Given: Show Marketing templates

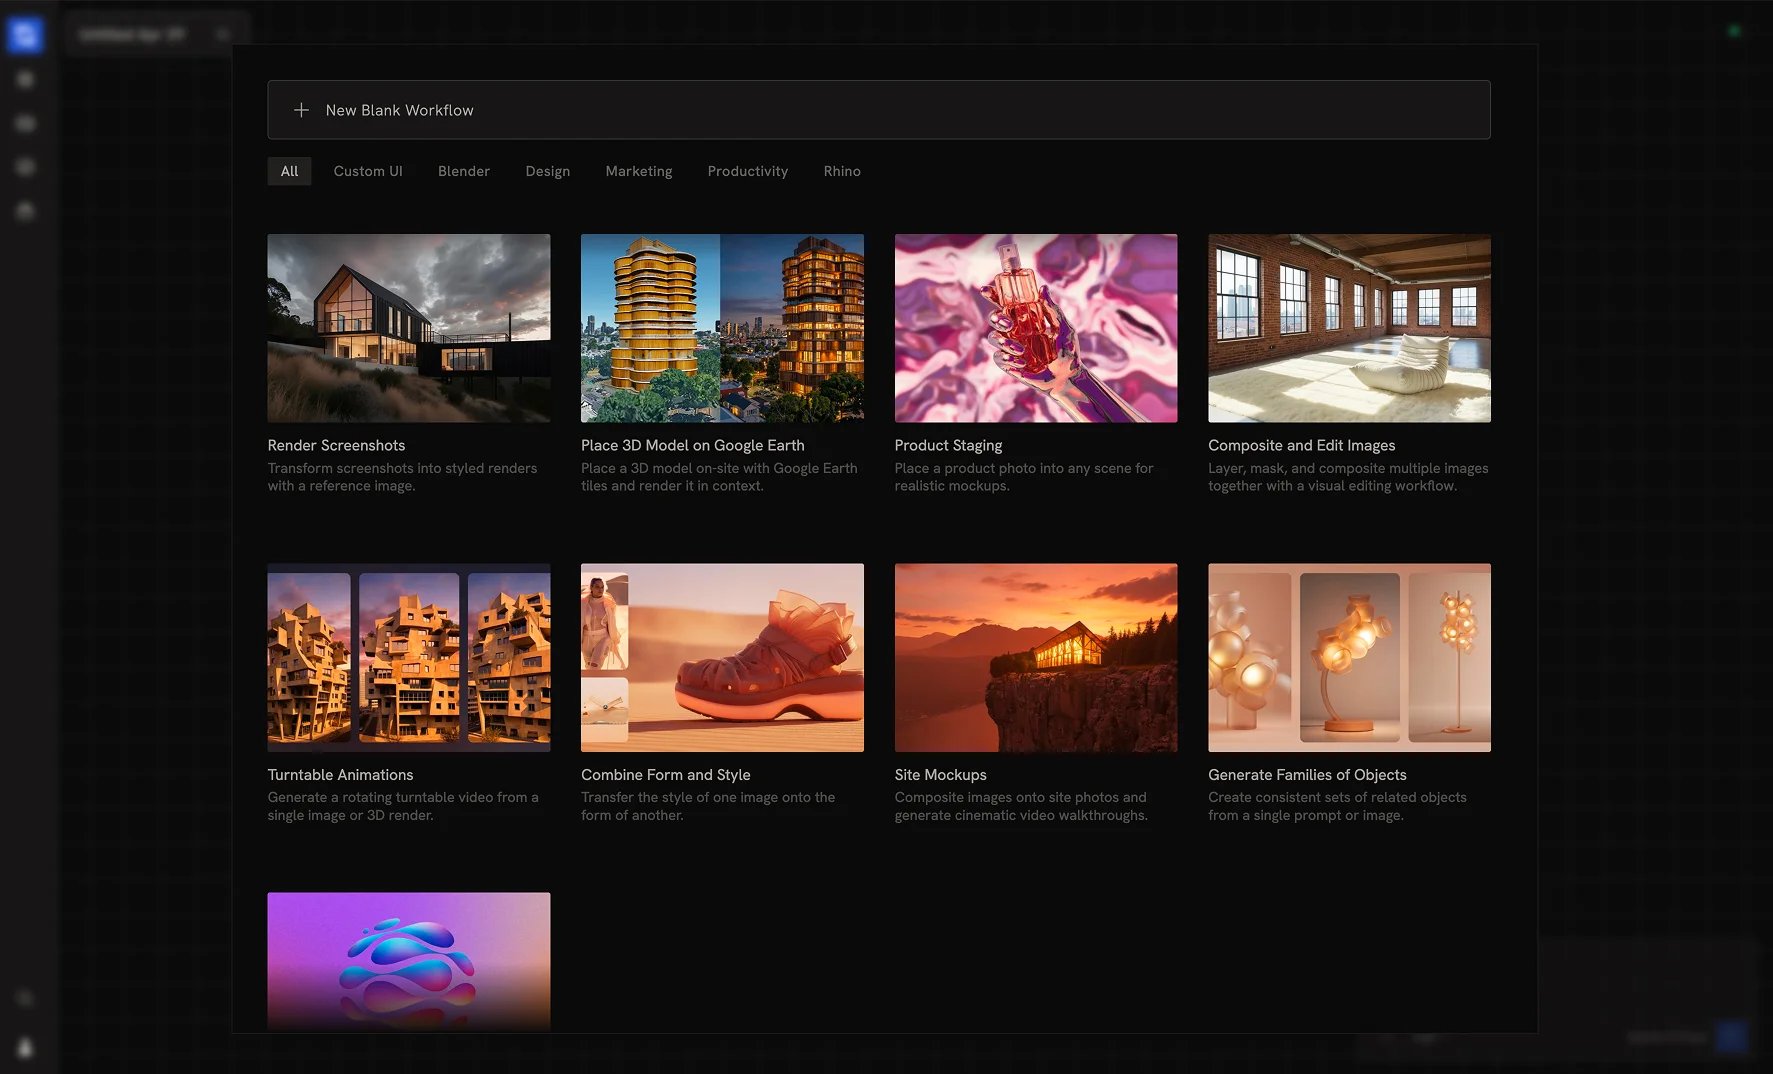Looking at the screenshot, I should click(639, 171).
